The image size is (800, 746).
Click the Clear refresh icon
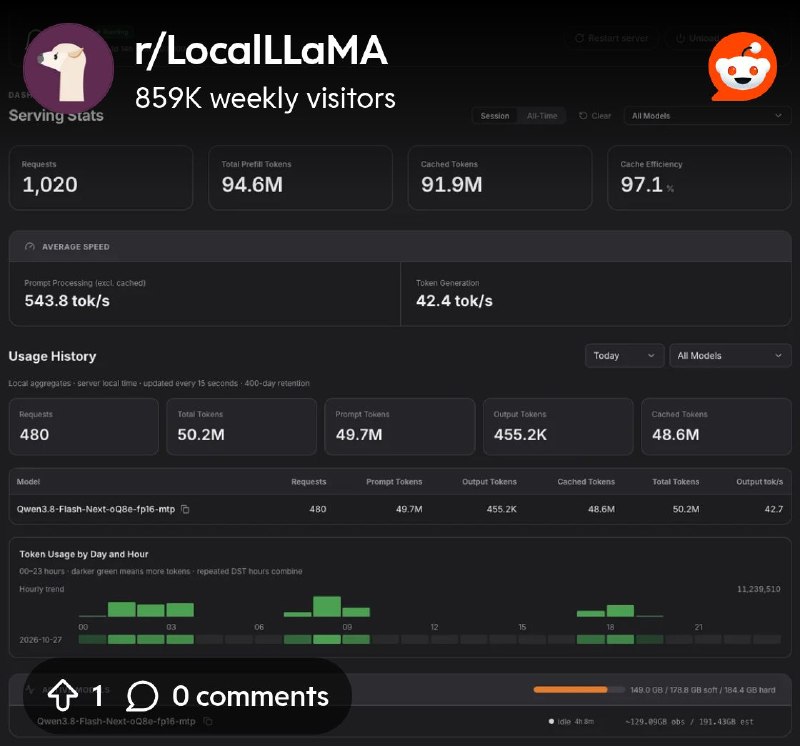tap(583, 116)
